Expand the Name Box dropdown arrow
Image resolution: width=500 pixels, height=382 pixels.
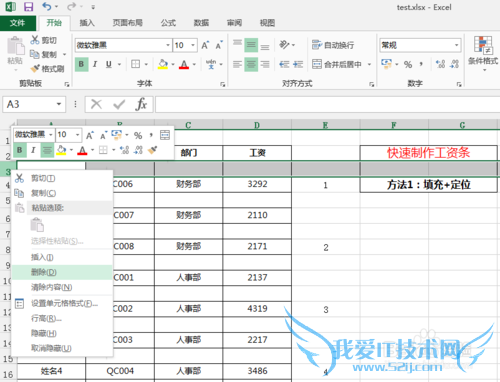pos(59,104)
